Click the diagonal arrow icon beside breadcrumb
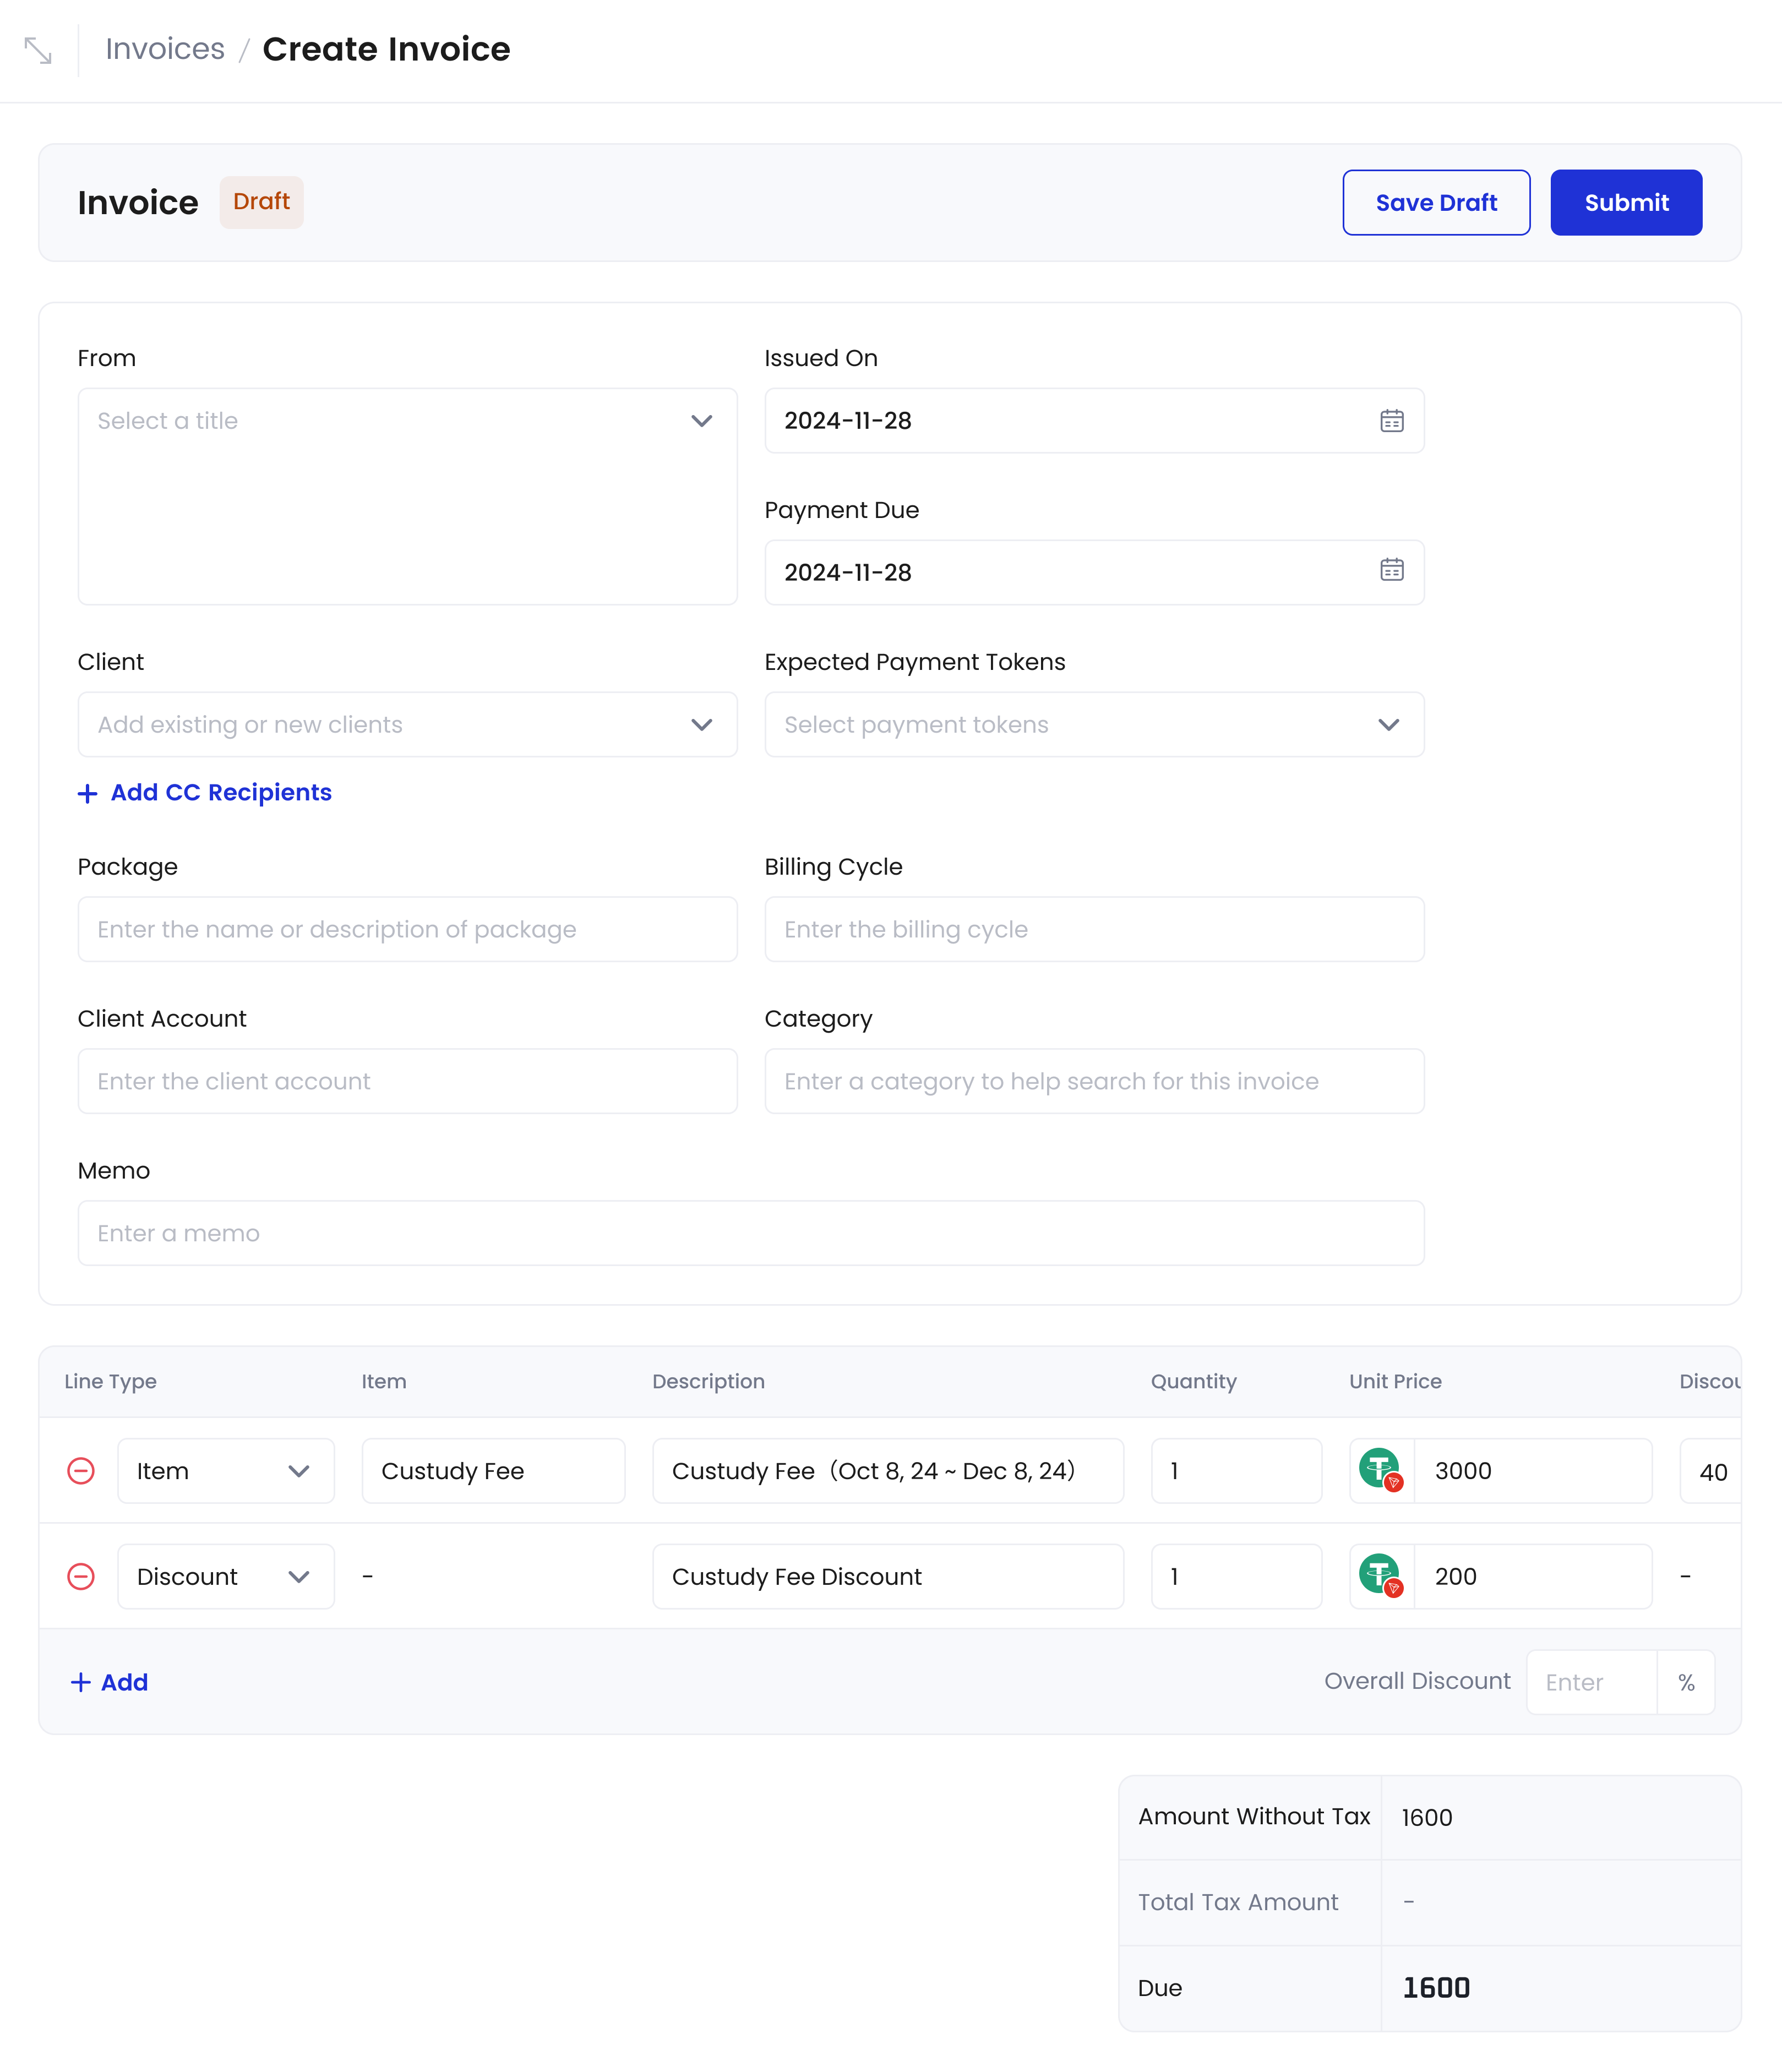Screen dimensions: 1782x2072 tap(38, 49)
